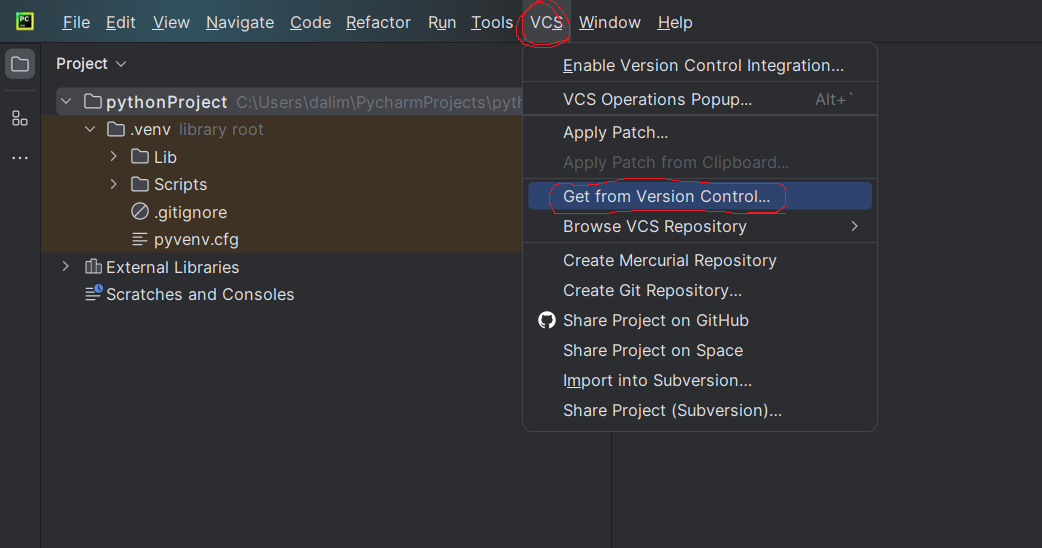Select the .gitignore file name
1042x548 pixels.
191,213
